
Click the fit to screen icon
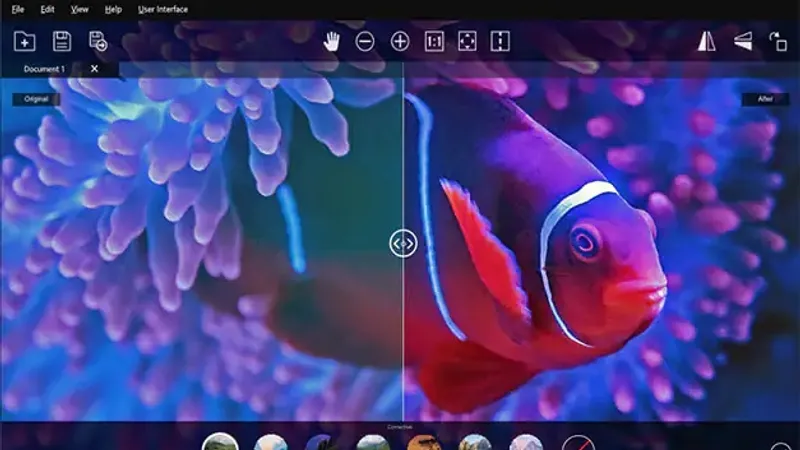(467, 41)
